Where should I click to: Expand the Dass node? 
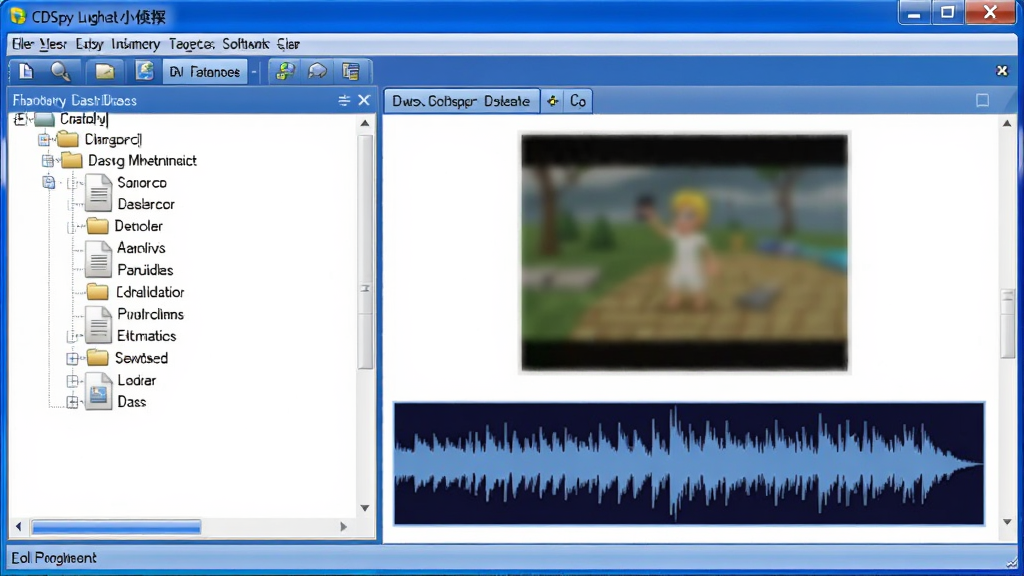click(72, 402)
